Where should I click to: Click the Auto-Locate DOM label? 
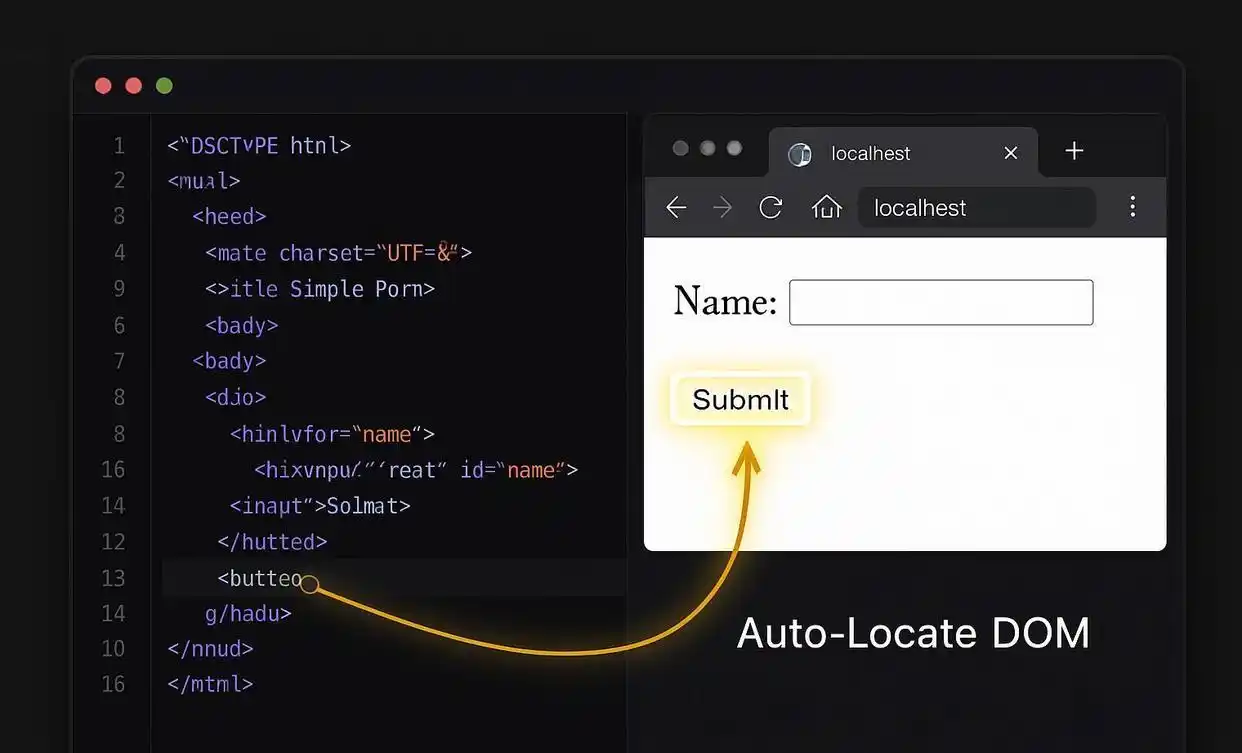(x=912, y=634)
